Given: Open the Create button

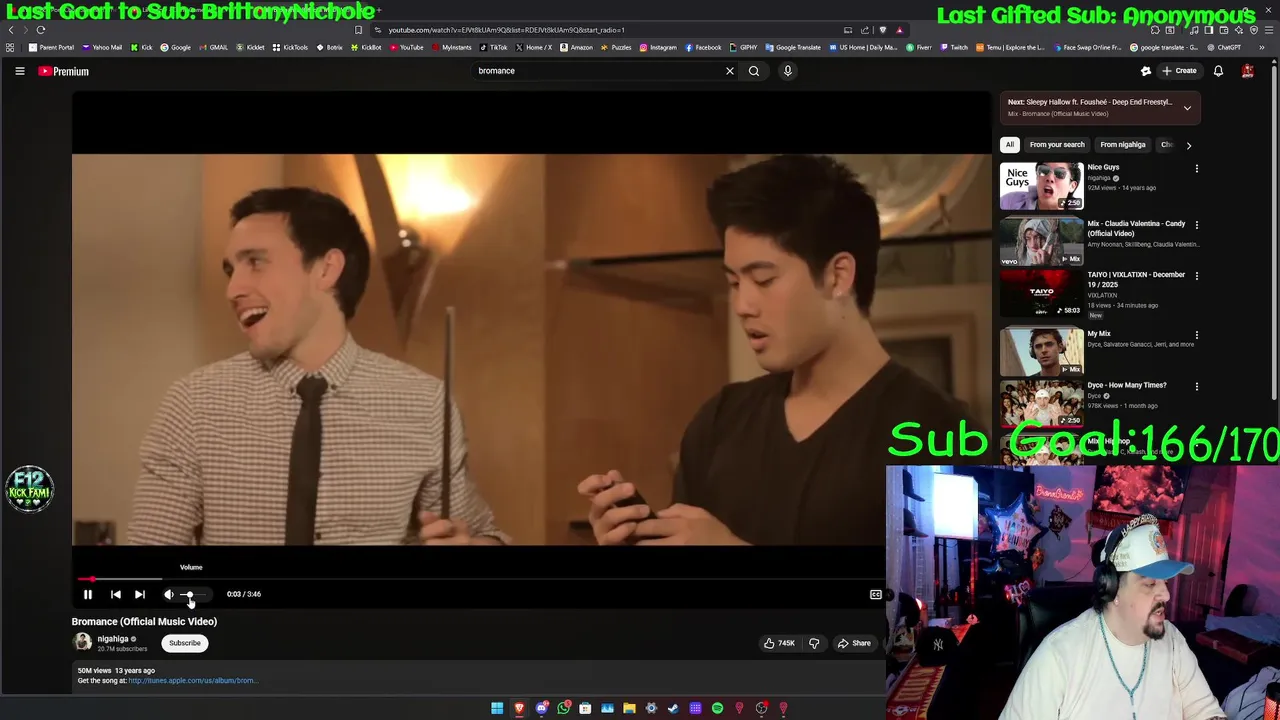Looking at the screenshot, I should pyautogui.click(x=1178, y=71).
